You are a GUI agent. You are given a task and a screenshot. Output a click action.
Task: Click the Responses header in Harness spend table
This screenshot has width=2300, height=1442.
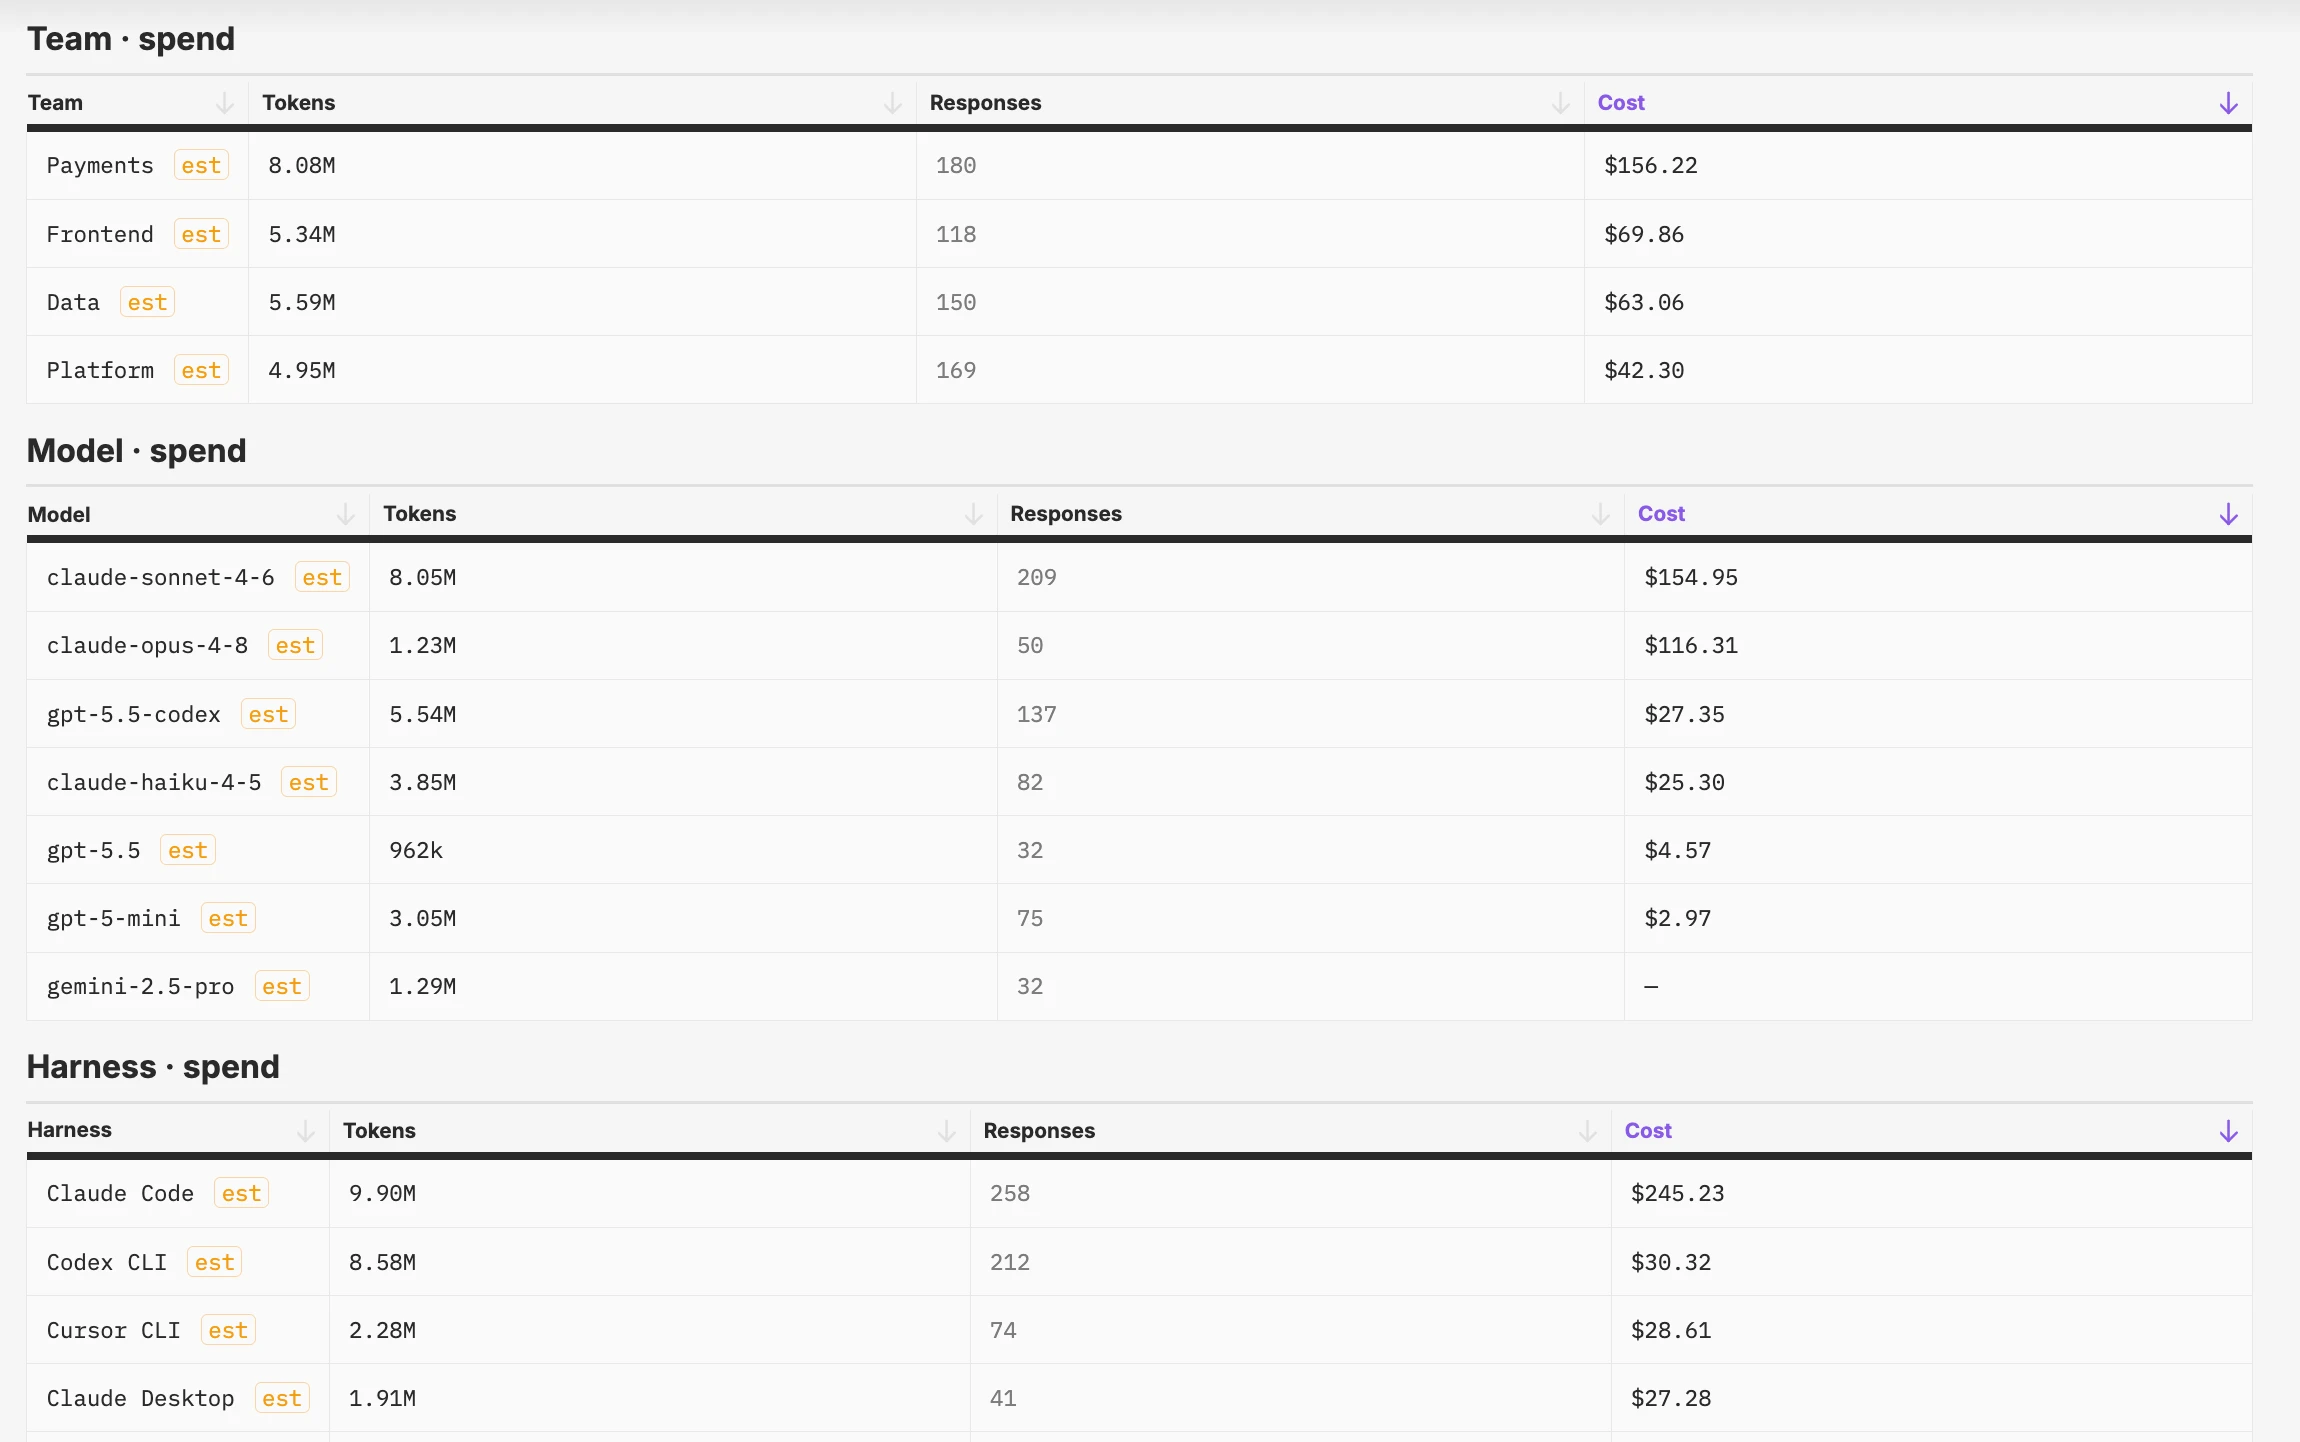[1039, 1131]
